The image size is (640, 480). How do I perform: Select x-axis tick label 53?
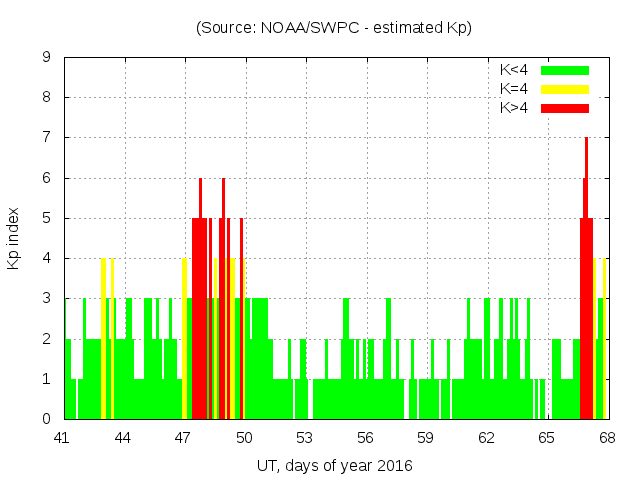pyautogui.click(x=304, y=437)
